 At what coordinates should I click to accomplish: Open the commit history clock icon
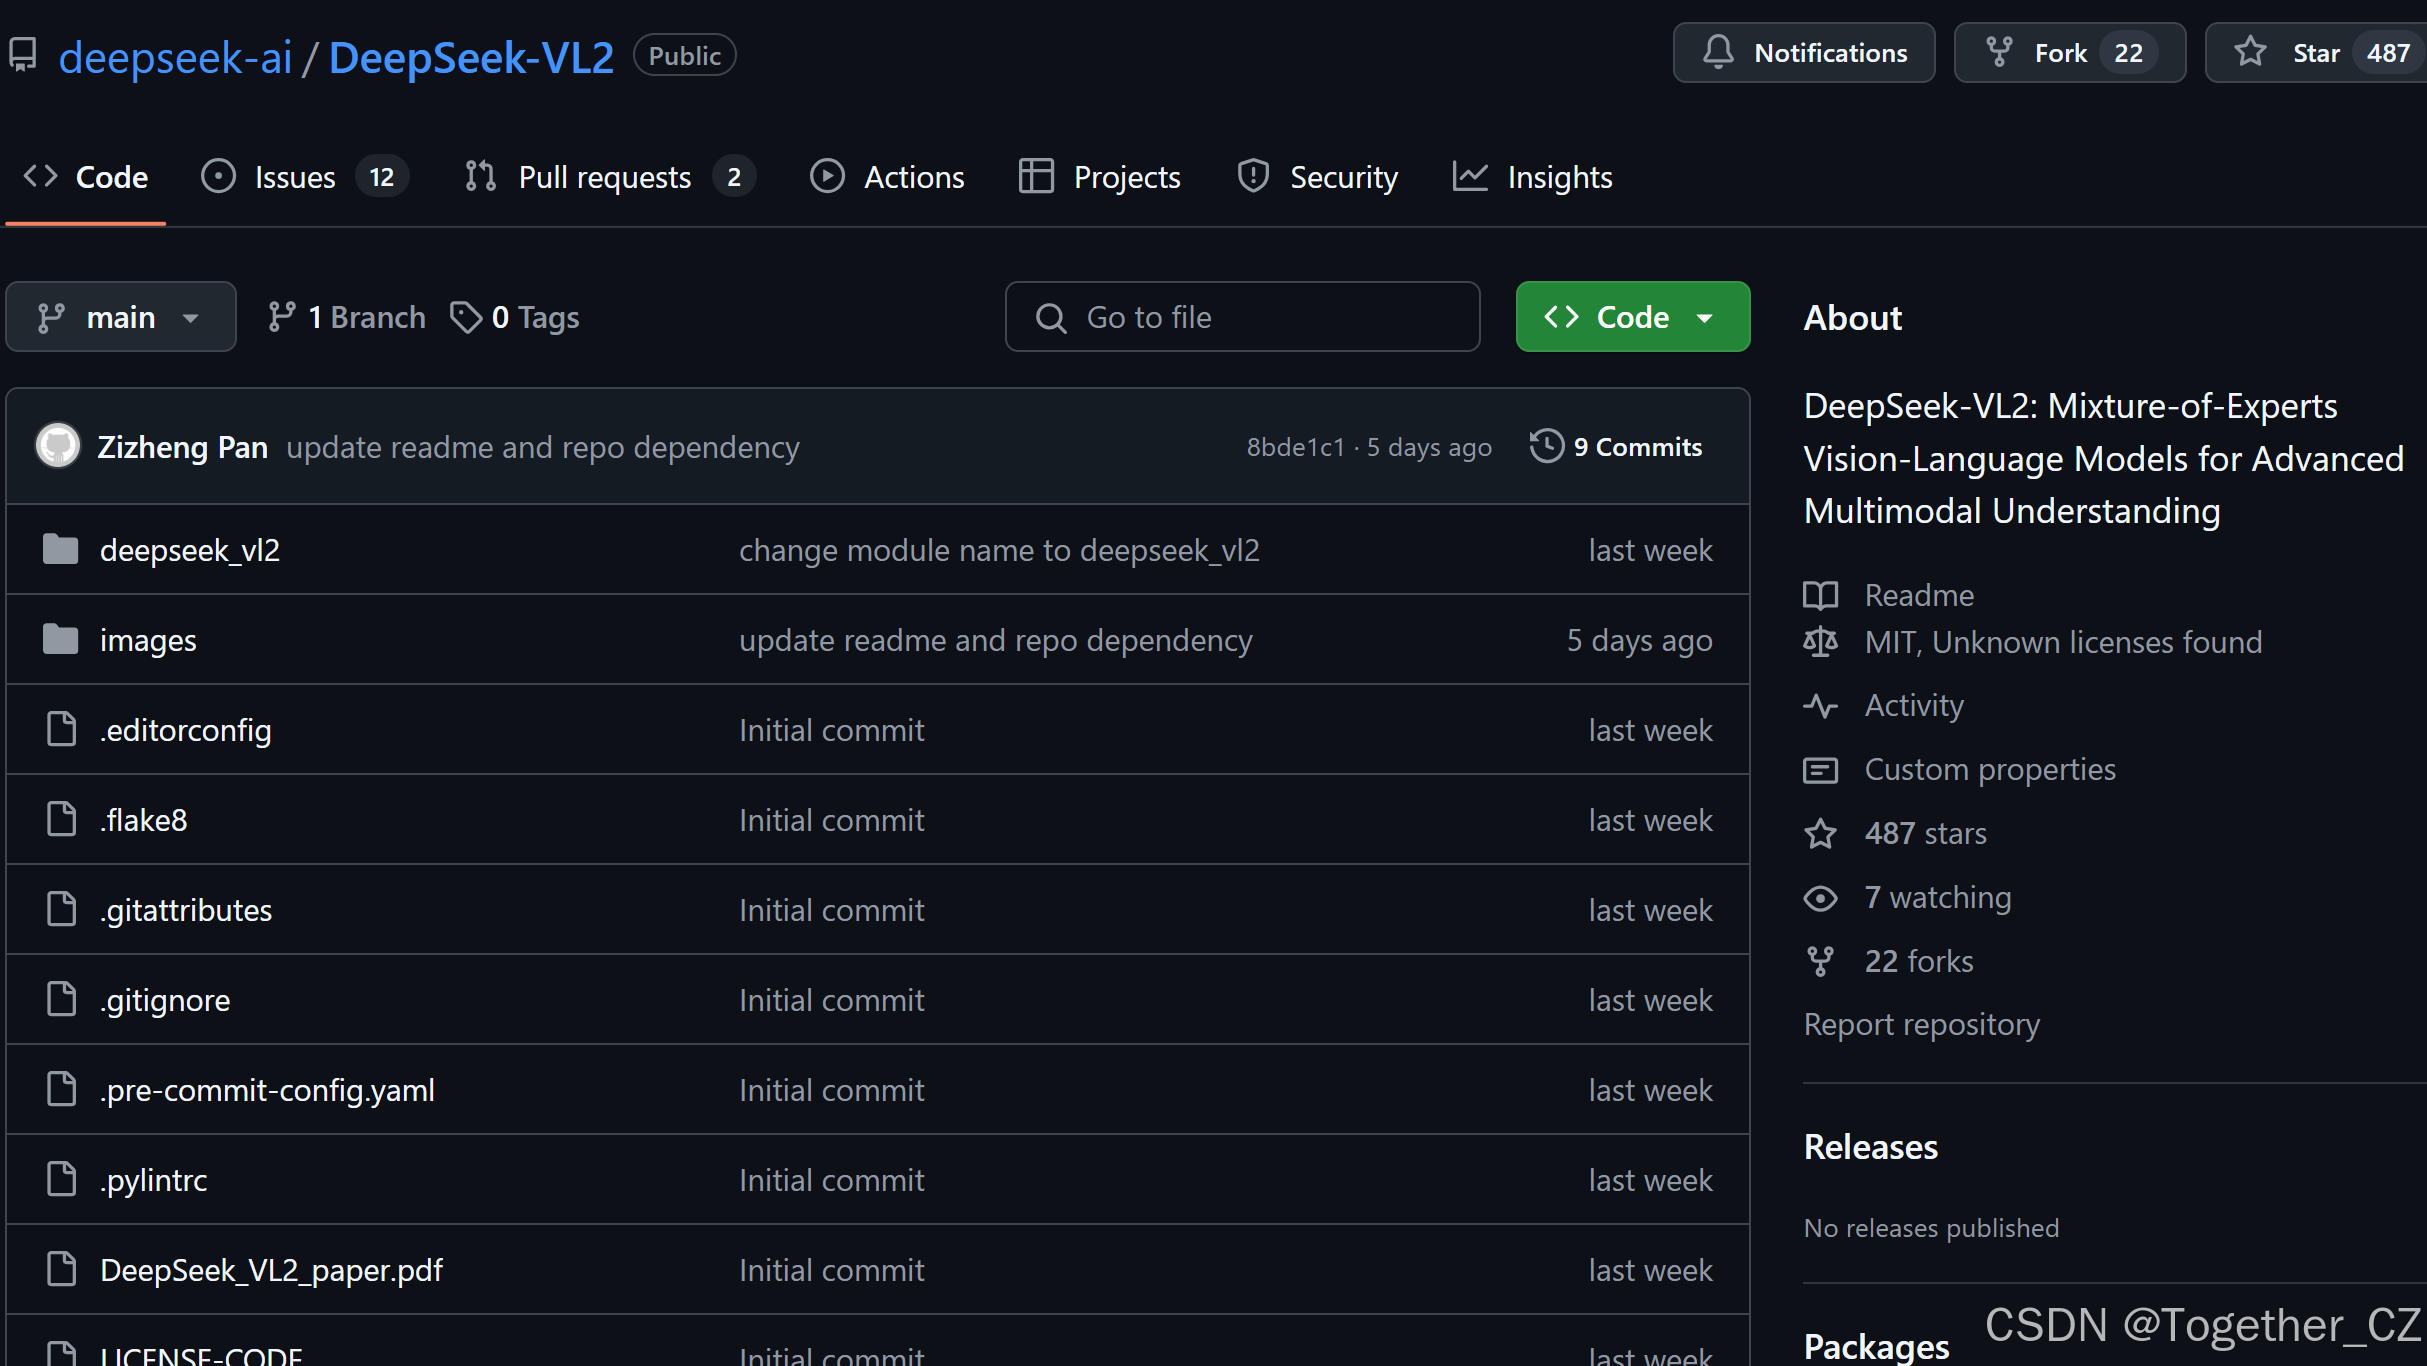tap(1546, 446)
